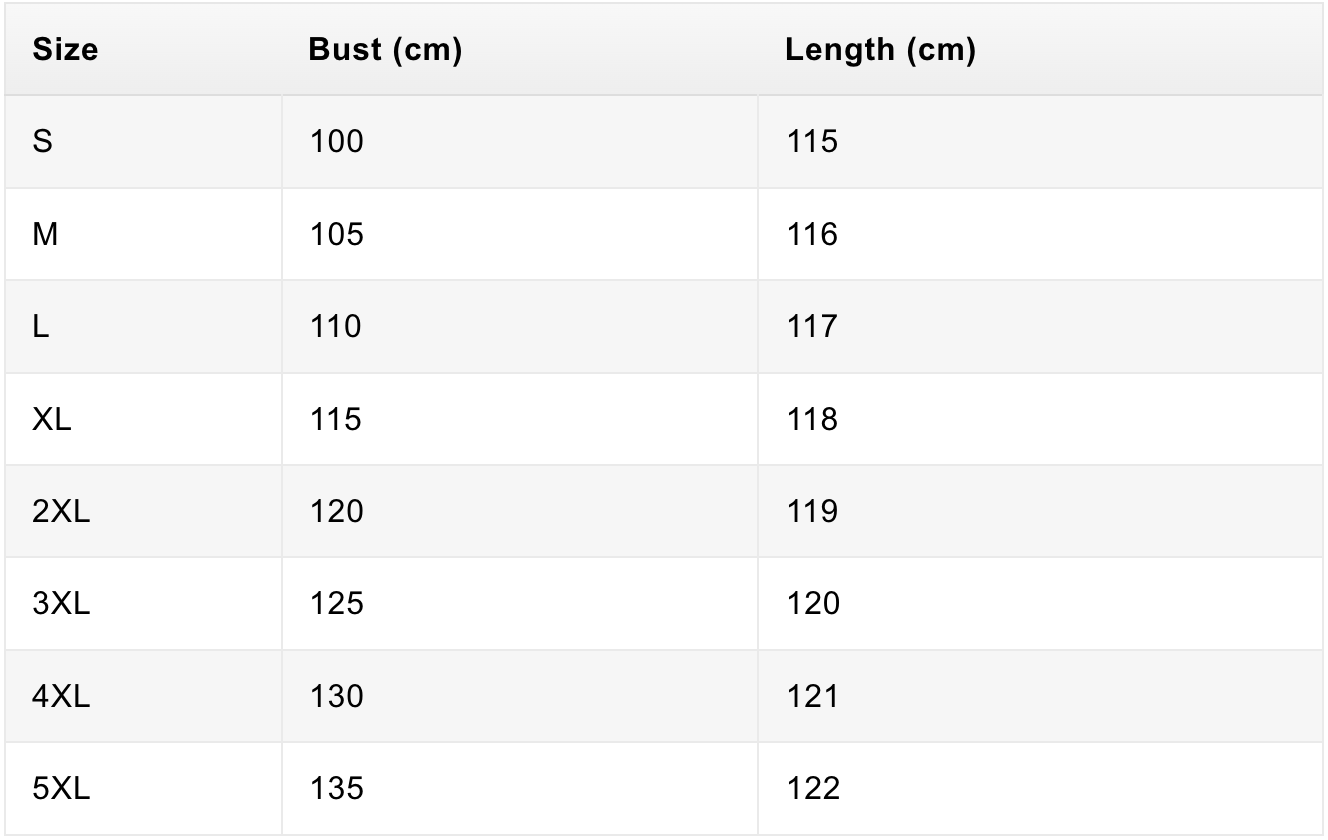Select the XL size cell
The height and width of the screenshot is (840, 1328).
pos(52,420)
